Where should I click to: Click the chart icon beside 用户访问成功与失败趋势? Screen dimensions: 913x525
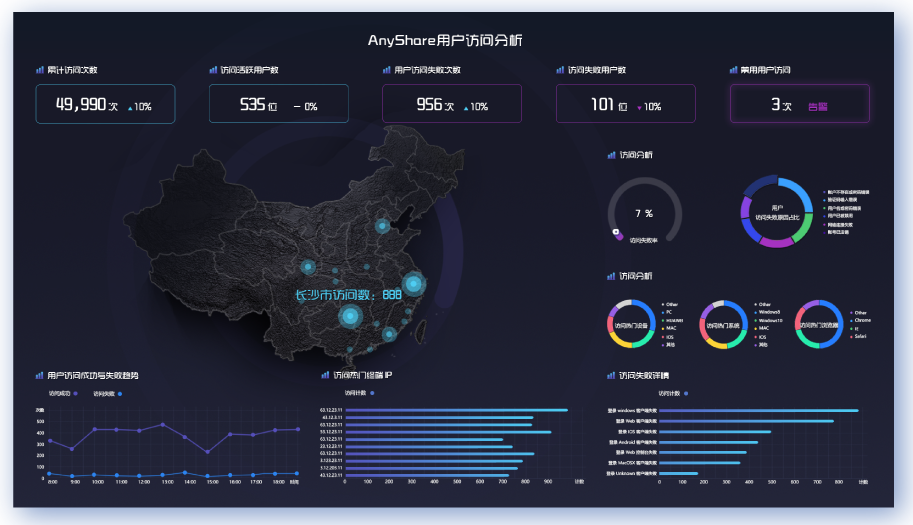point(40,375)
